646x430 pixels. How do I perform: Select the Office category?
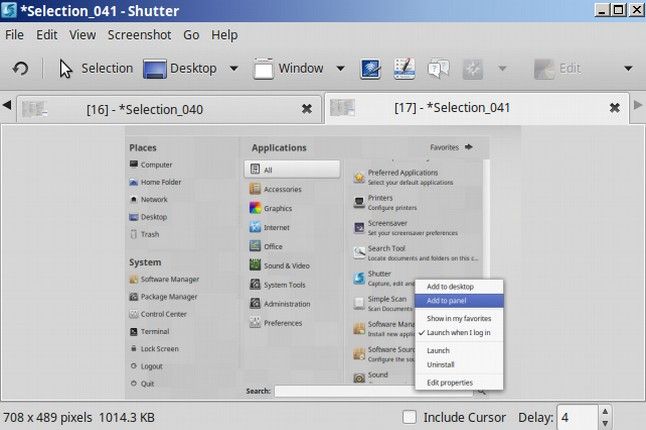[x=266, y=246]
